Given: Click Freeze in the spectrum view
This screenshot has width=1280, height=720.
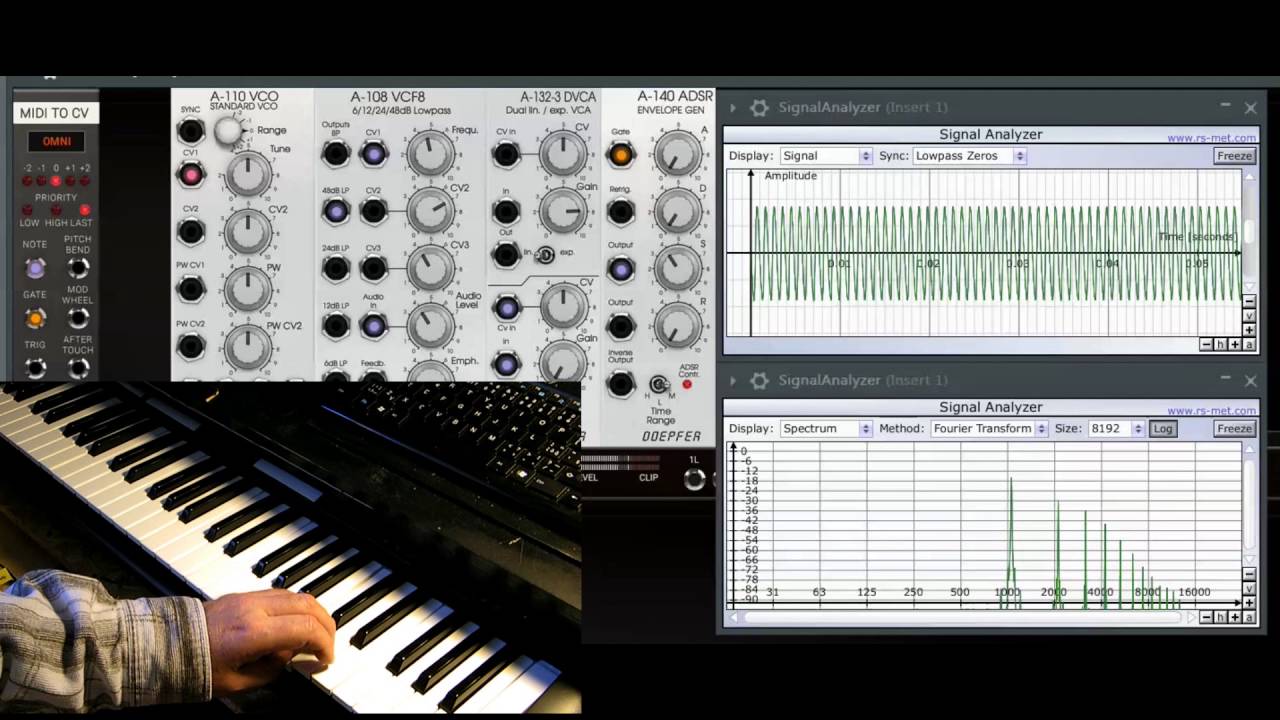Looking at the screenshot, I should [x=1234, y=428].
